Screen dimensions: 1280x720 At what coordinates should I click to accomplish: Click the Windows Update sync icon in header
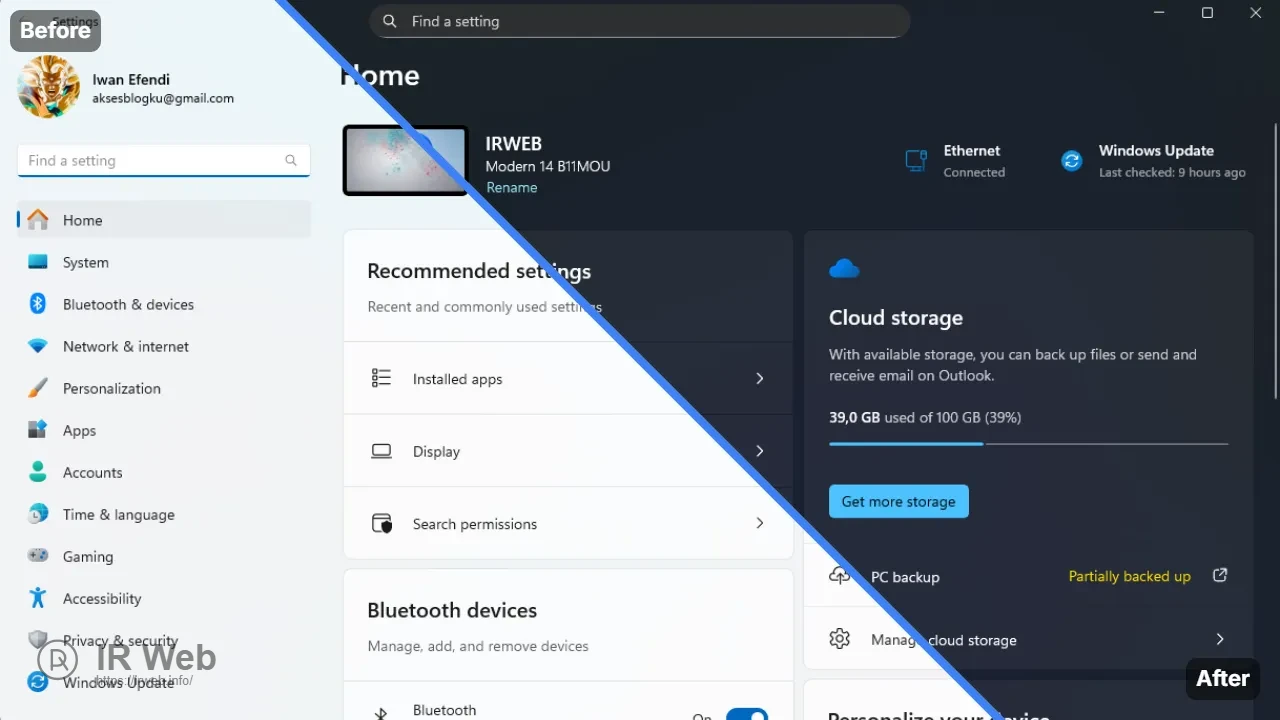[x=1072, y=160]
